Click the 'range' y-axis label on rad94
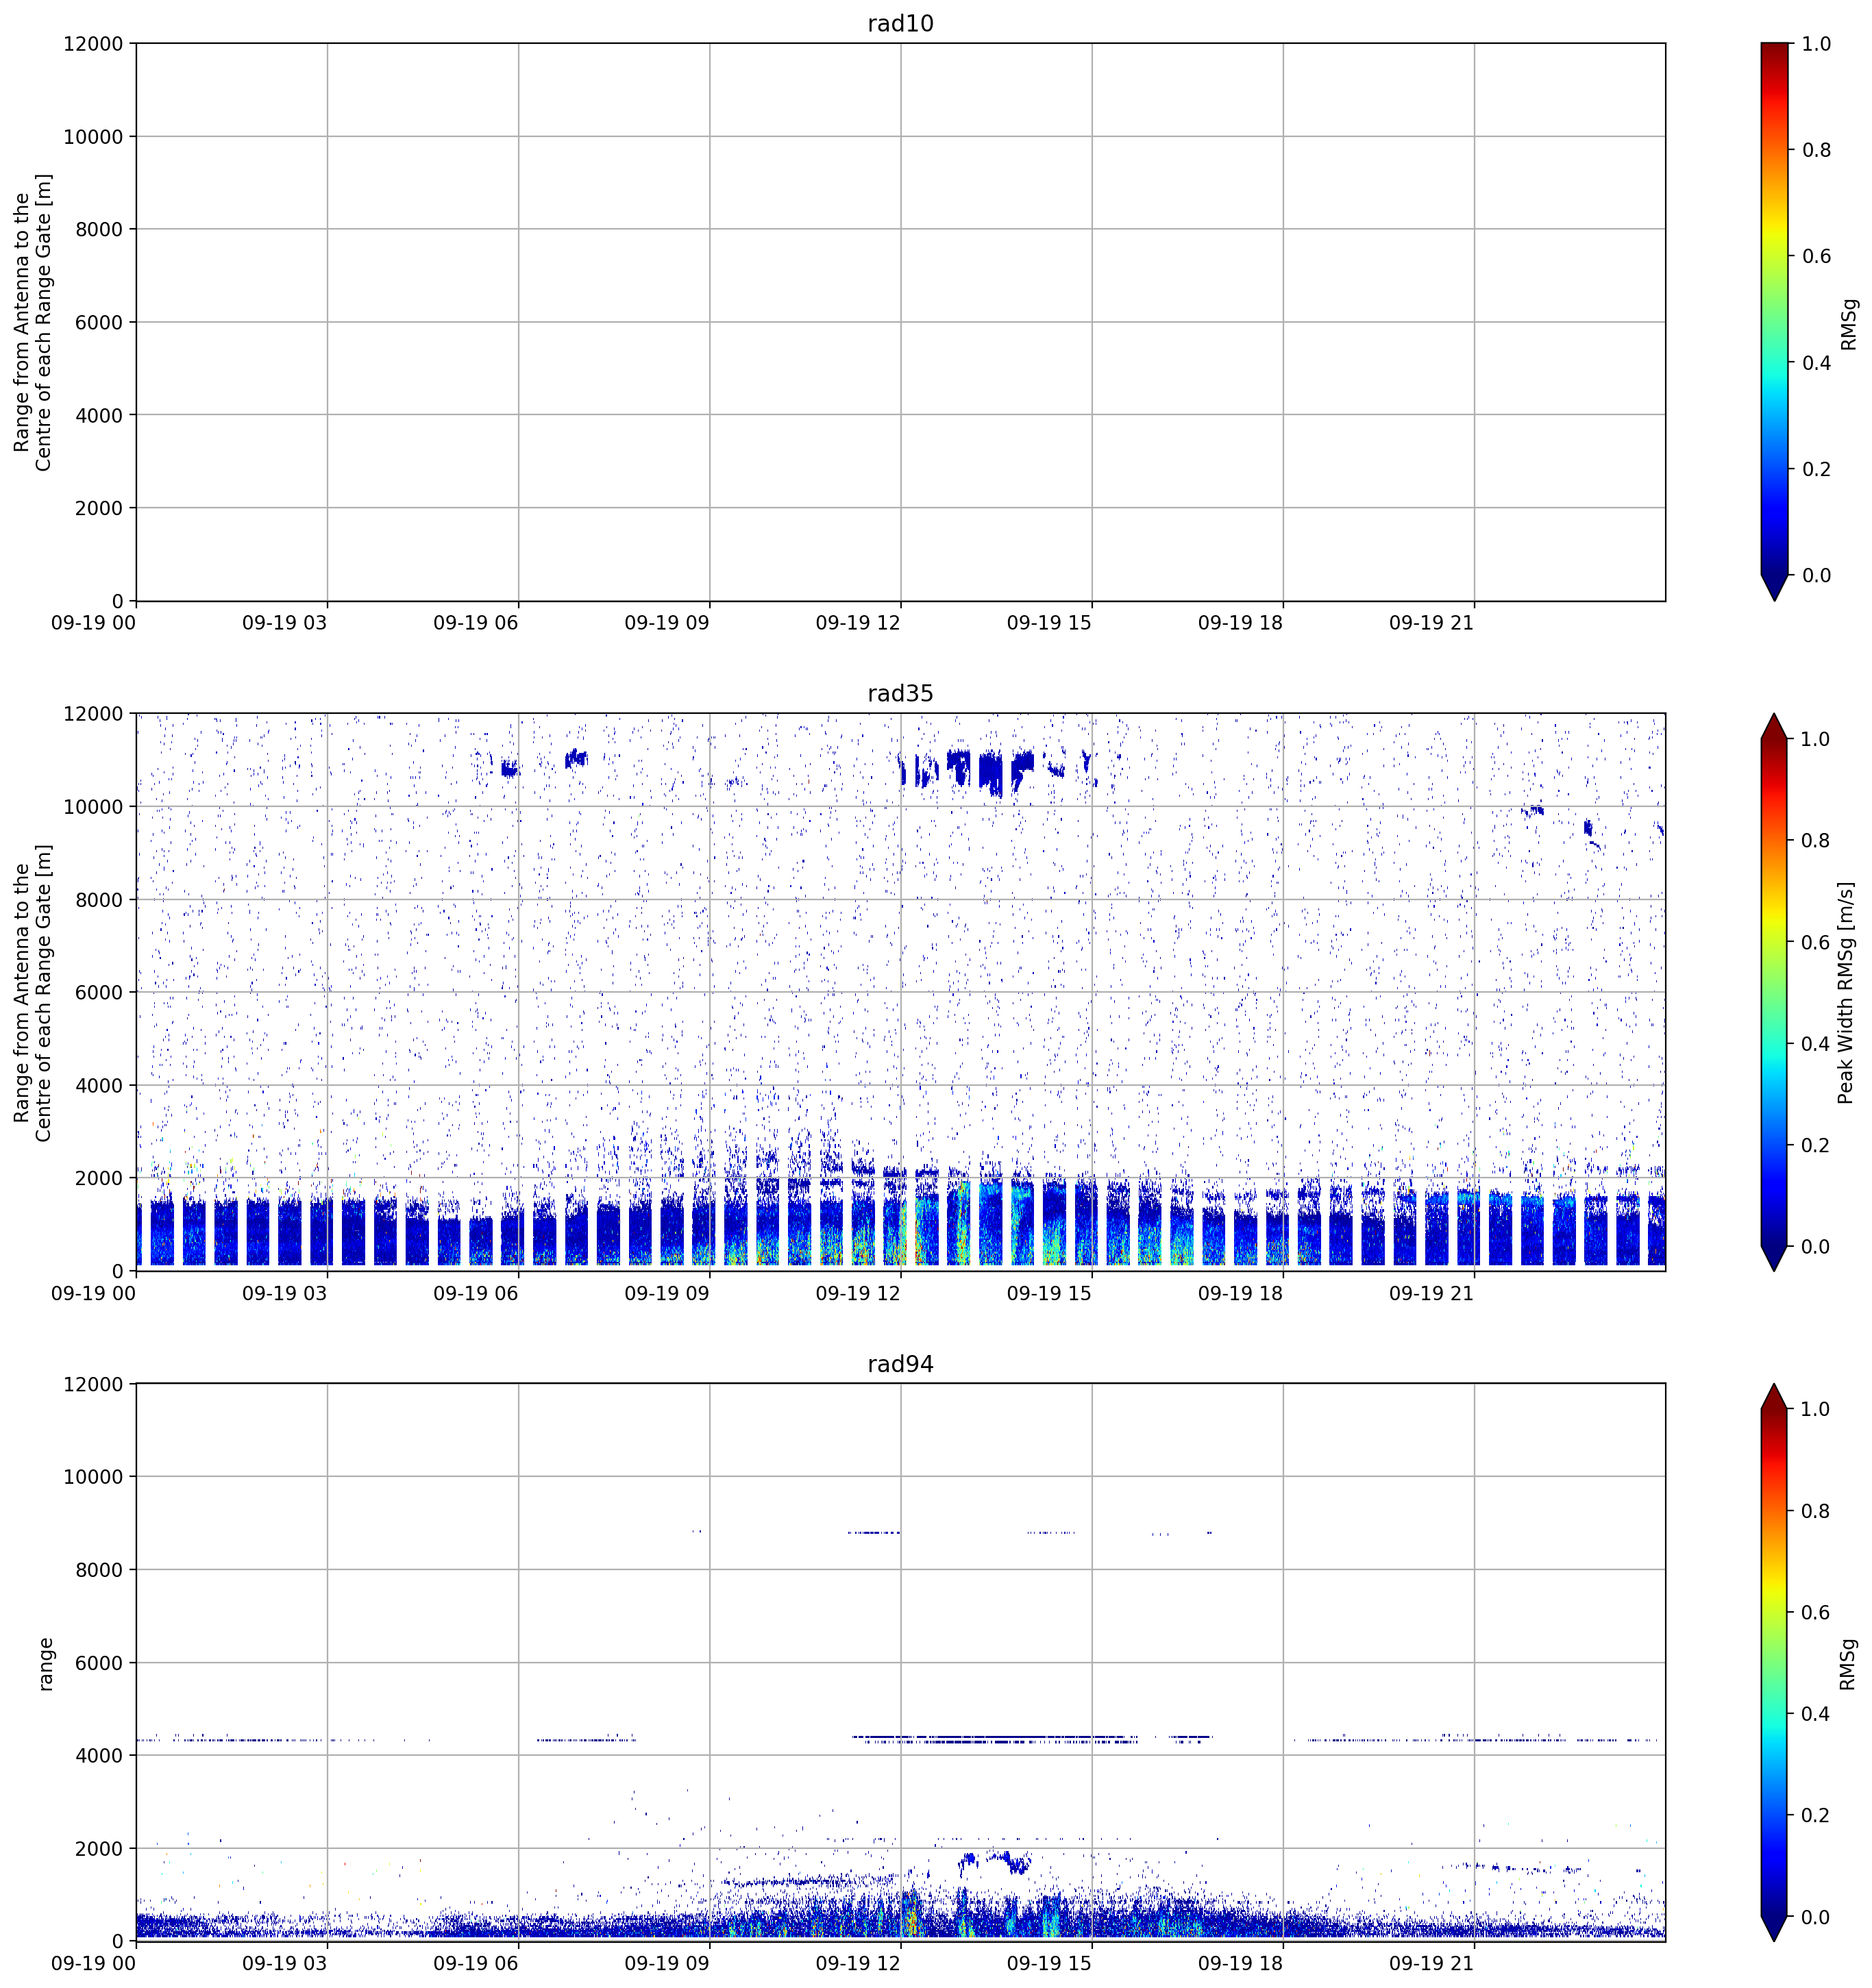Viewport: 1872px width, 1988px height. (45, 1664)
